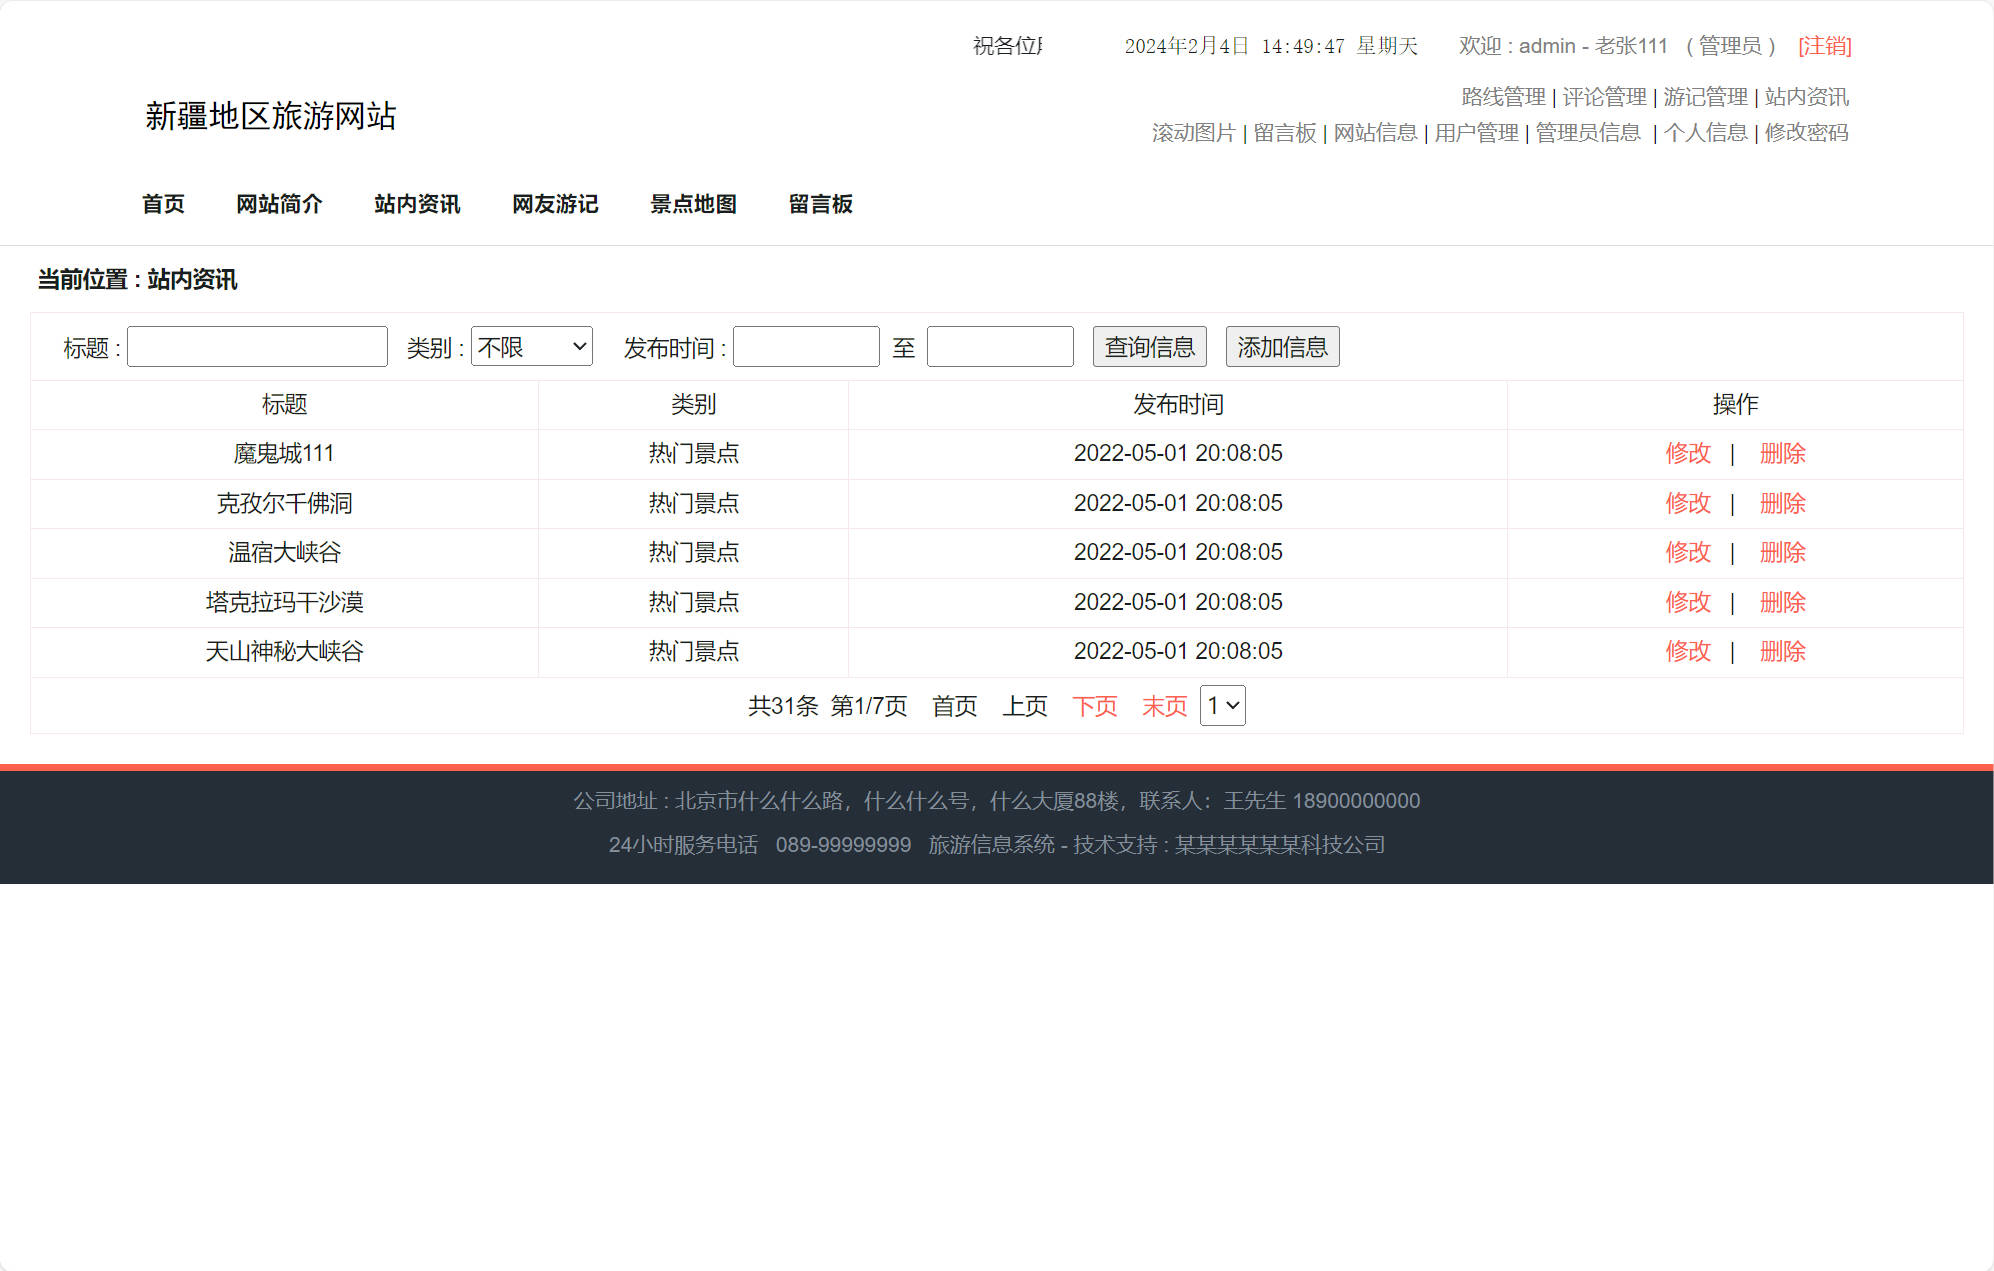1994x1271 pixels.
Task: Go to 下页 next page
Action: 1094,706
